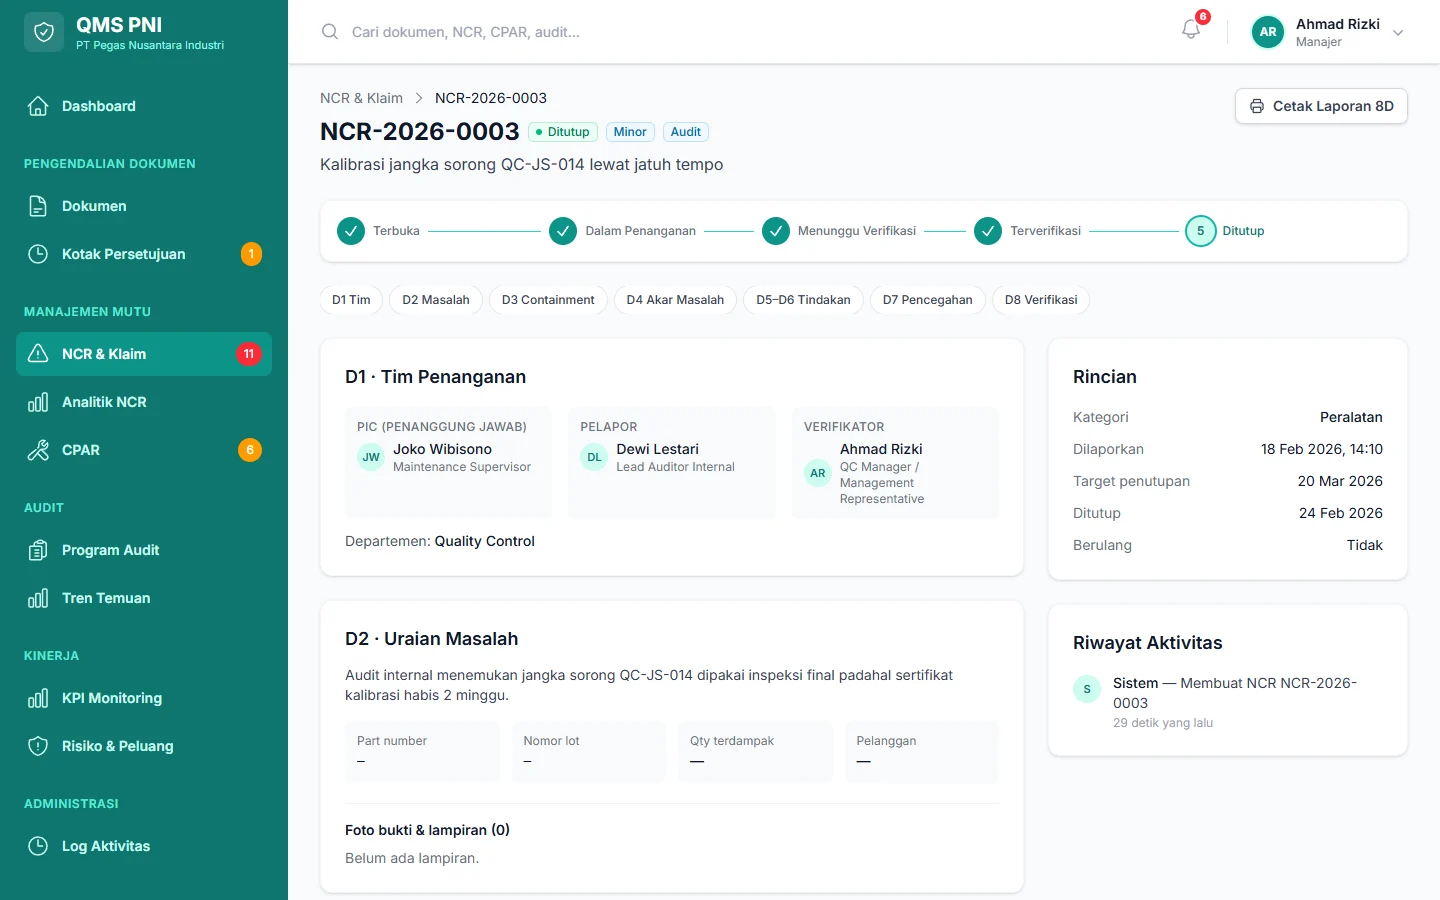Click the Ditutup status badge
Image resolution: width=1440 pixels, height=900 pixels.
pos(563,132)
